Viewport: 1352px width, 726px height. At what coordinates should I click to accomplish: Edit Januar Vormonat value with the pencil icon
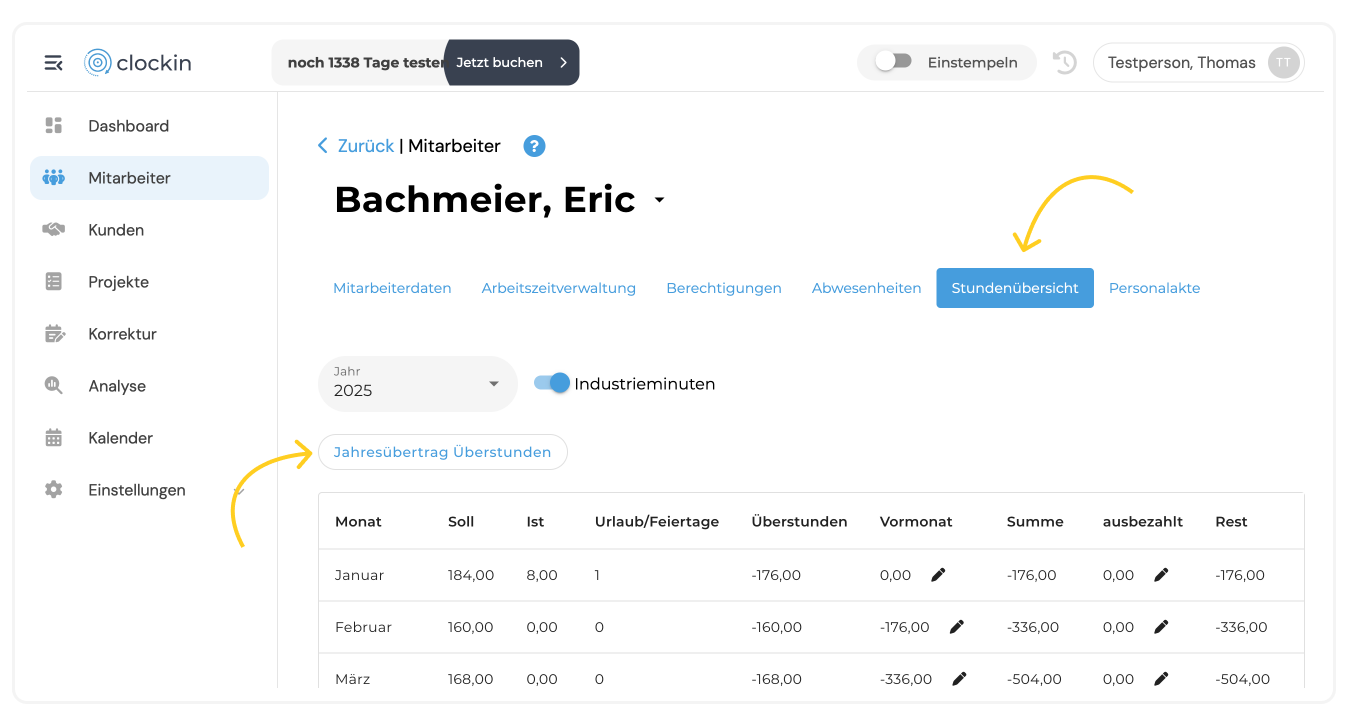pos(938,575)
